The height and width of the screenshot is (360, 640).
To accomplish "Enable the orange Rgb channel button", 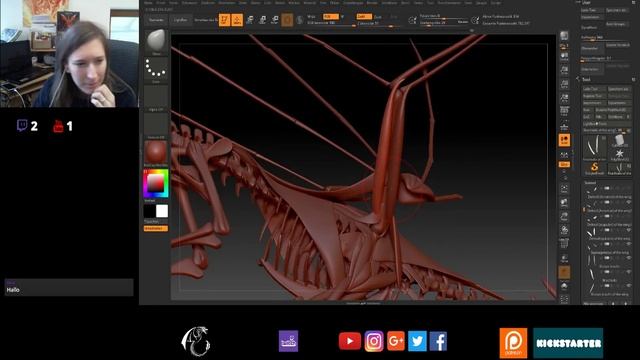I will point(331,17).
